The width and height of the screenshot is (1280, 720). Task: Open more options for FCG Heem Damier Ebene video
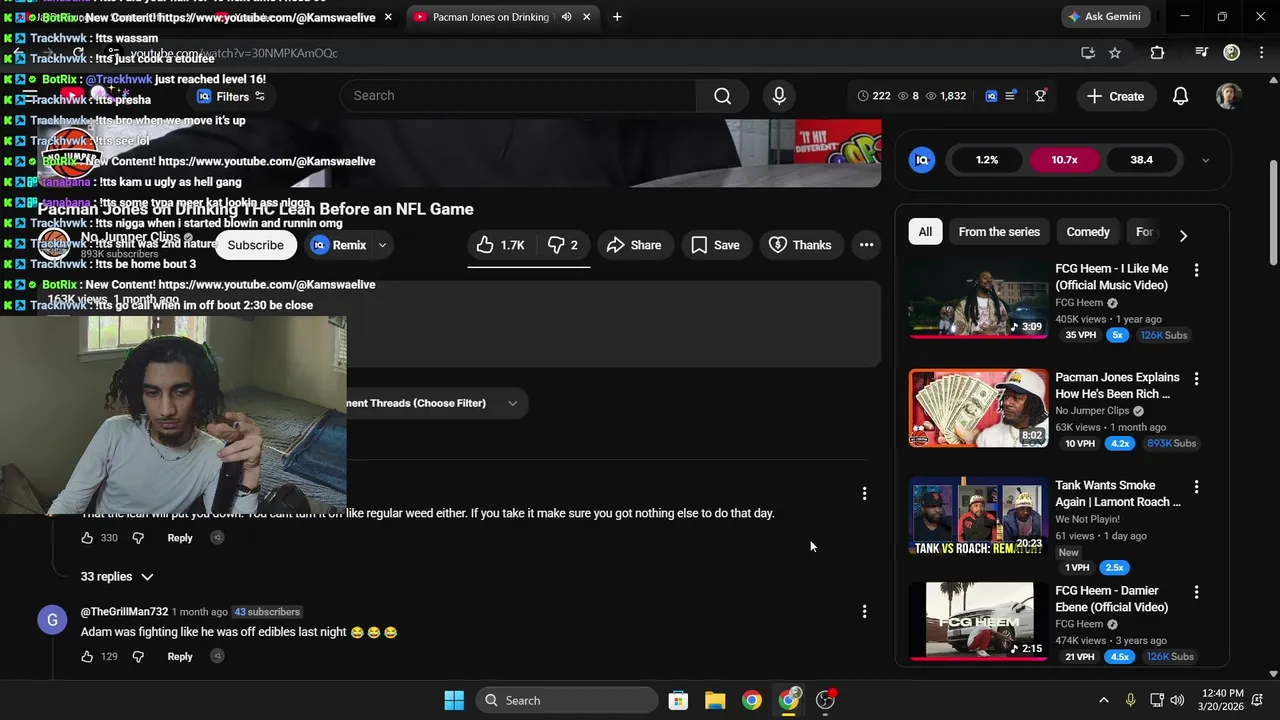1196,592
